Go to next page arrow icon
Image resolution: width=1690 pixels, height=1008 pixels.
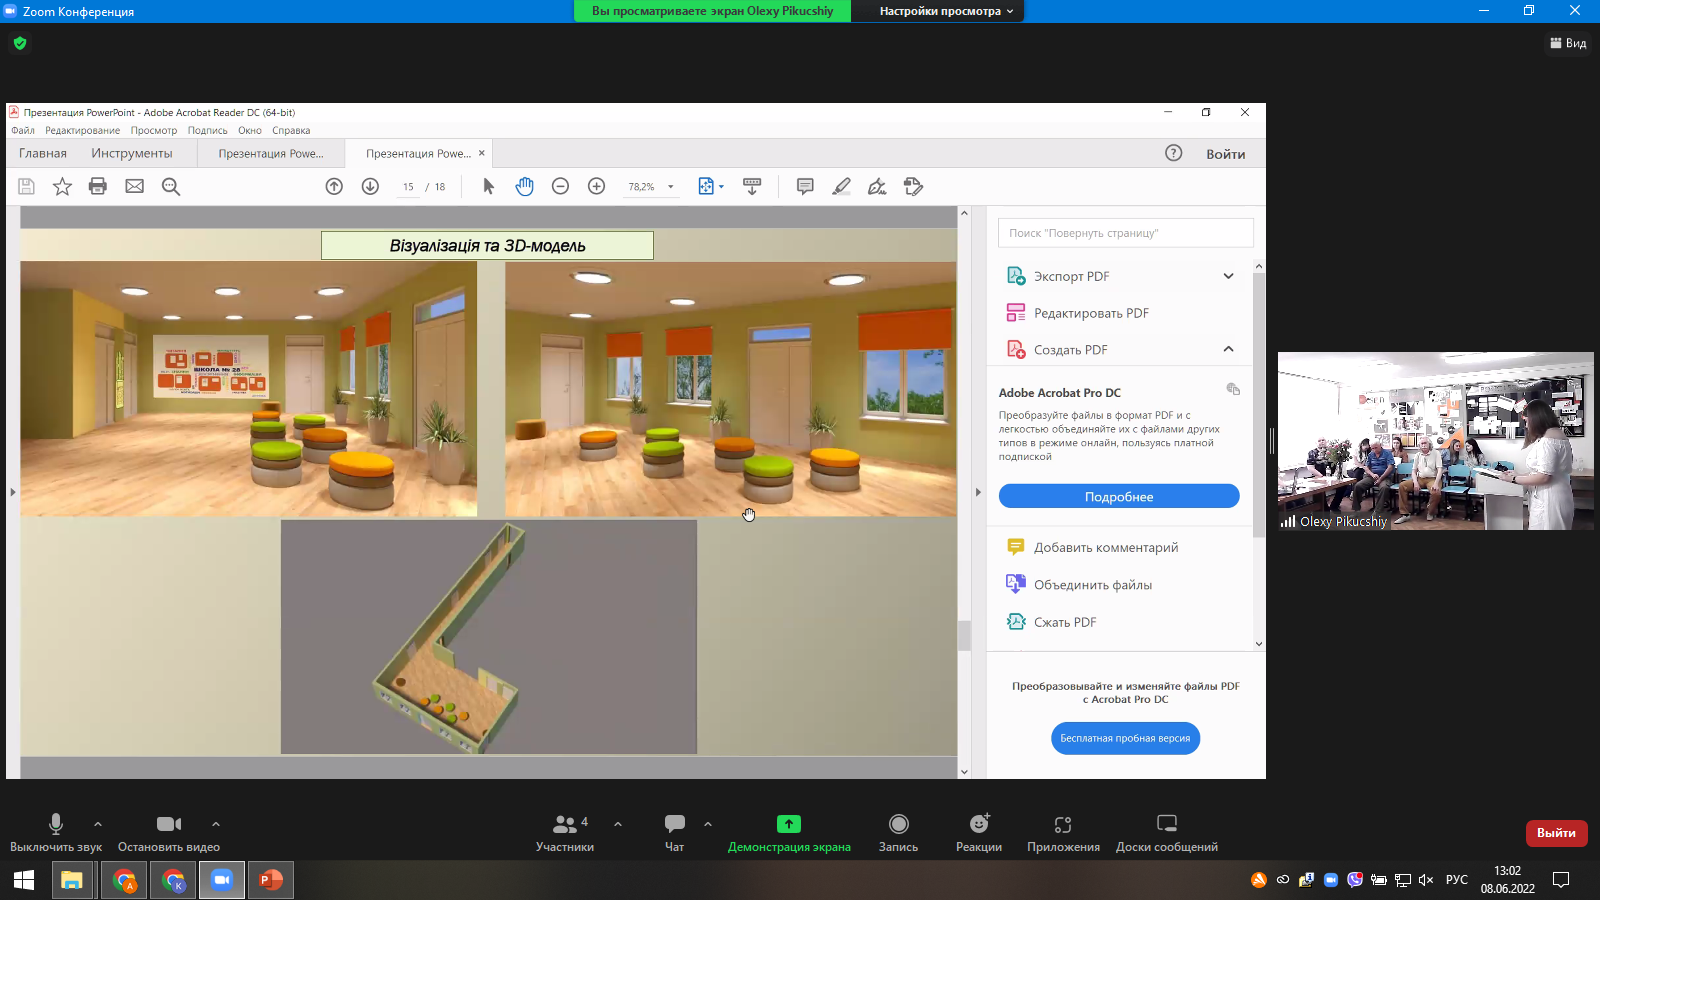[x=370, y=186]
